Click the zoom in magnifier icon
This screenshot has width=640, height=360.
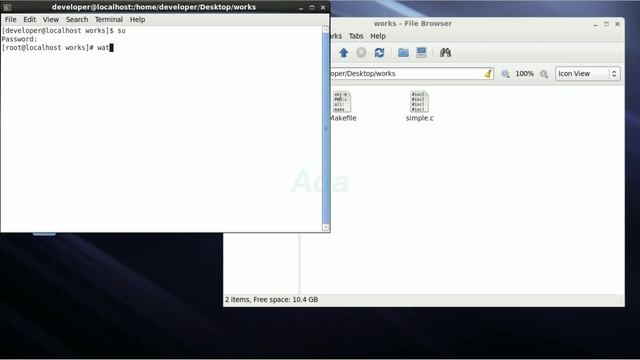(x=544, y=74)
